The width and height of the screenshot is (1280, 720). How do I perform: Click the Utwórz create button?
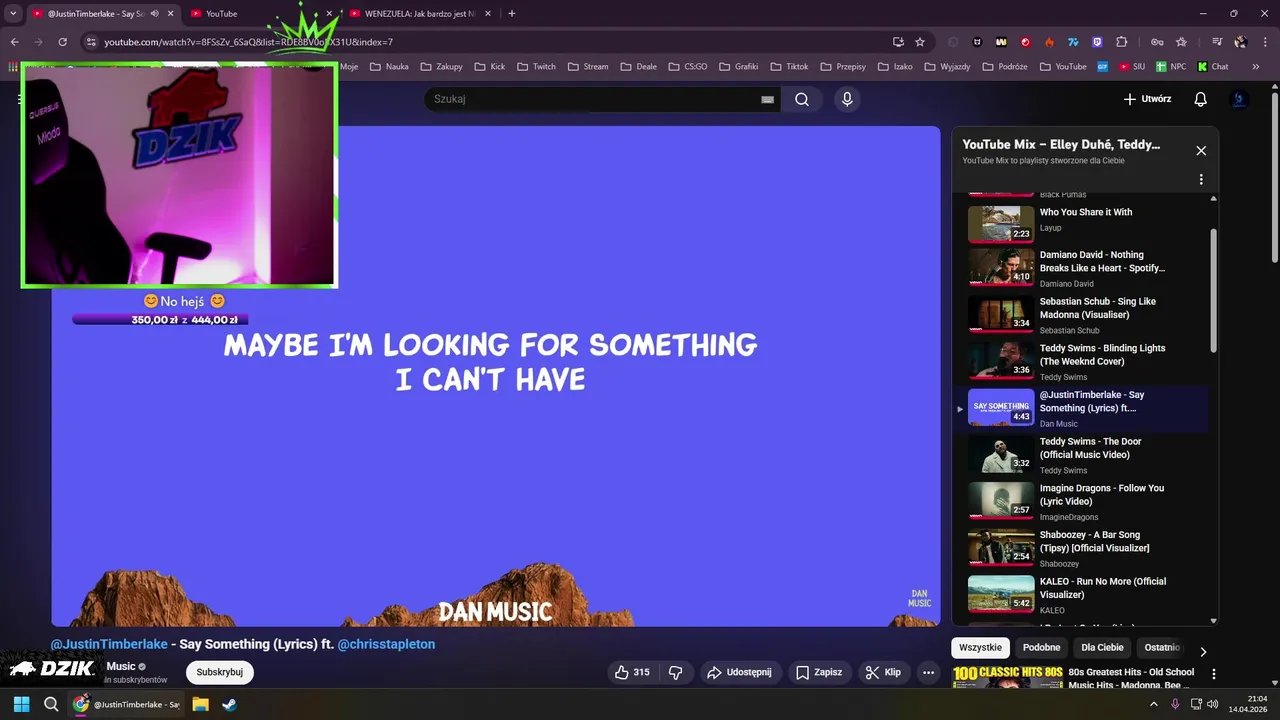click(x=1147, y=99)
